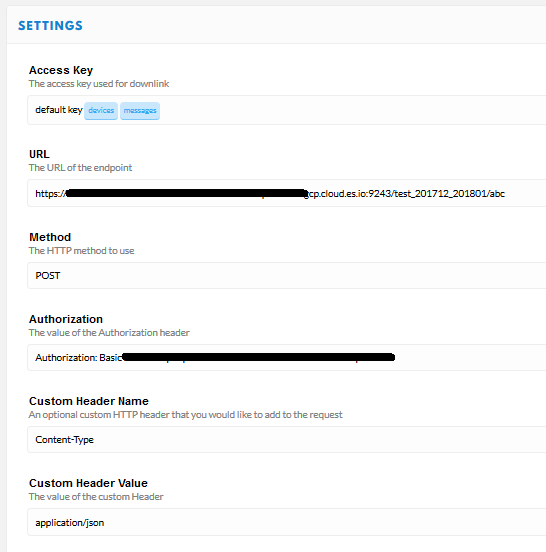546x552 pixels.
Task: Focus the Custom Header Name field containing Content-Type
Action: [x=287, y=439]
